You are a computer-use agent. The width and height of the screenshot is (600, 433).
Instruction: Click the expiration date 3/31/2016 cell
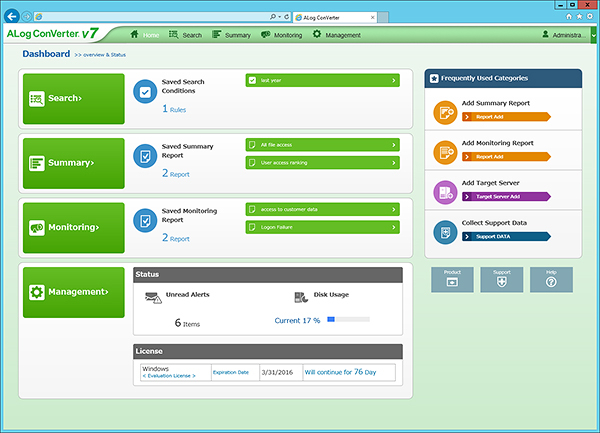tap(281, 372)
